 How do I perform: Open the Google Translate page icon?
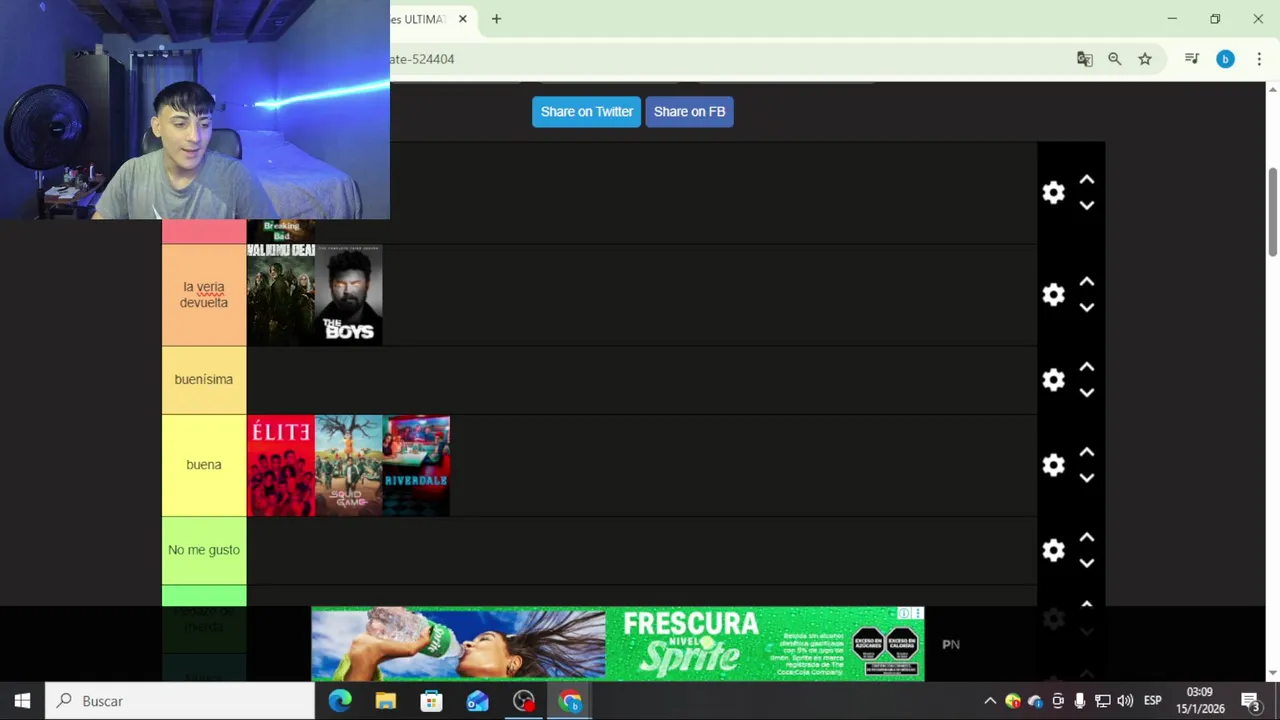tap(1085, 59)
